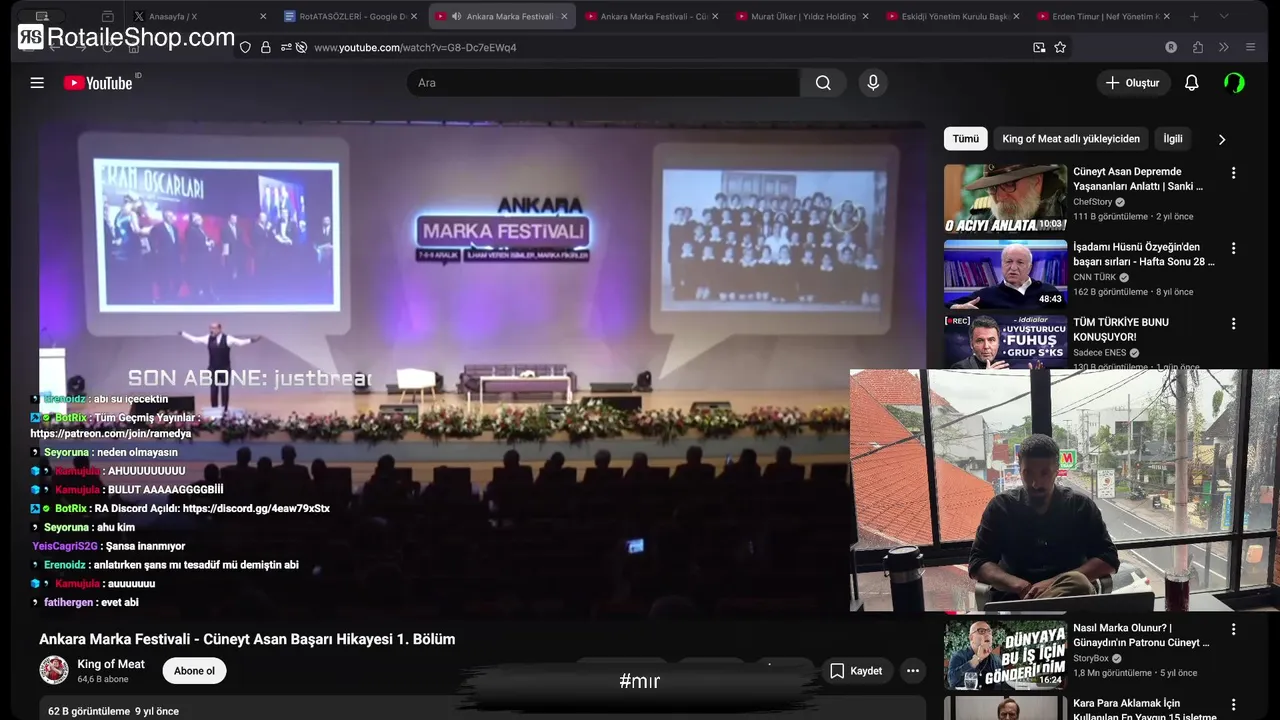Image resolution: width=1280 pixels, height=720 pixels.
Task: Open ChefStory channel link
Action: tap(1092, 202)
